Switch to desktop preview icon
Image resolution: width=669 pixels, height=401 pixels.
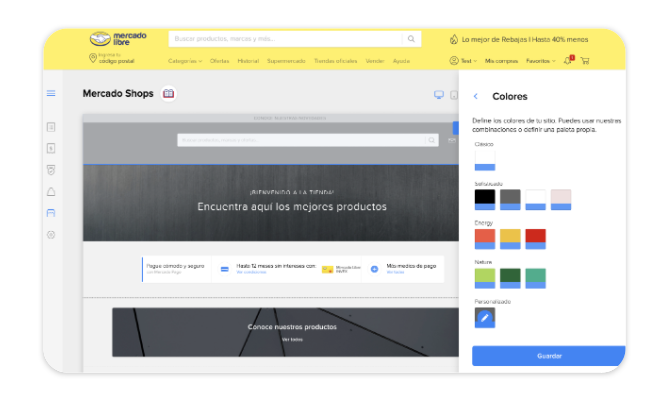[x=439, y=95]
